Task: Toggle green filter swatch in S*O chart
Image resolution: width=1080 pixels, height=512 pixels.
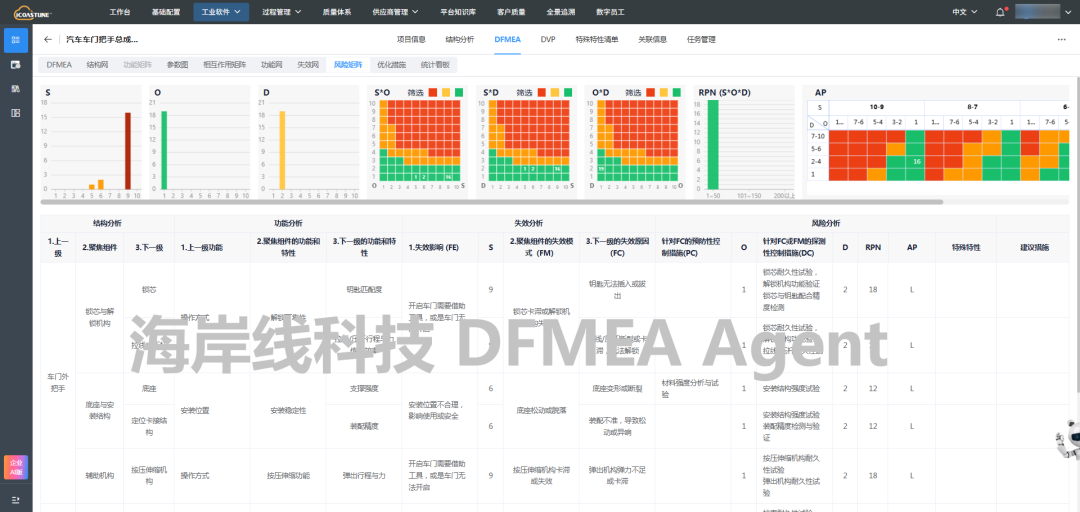Action: point(459,92)
